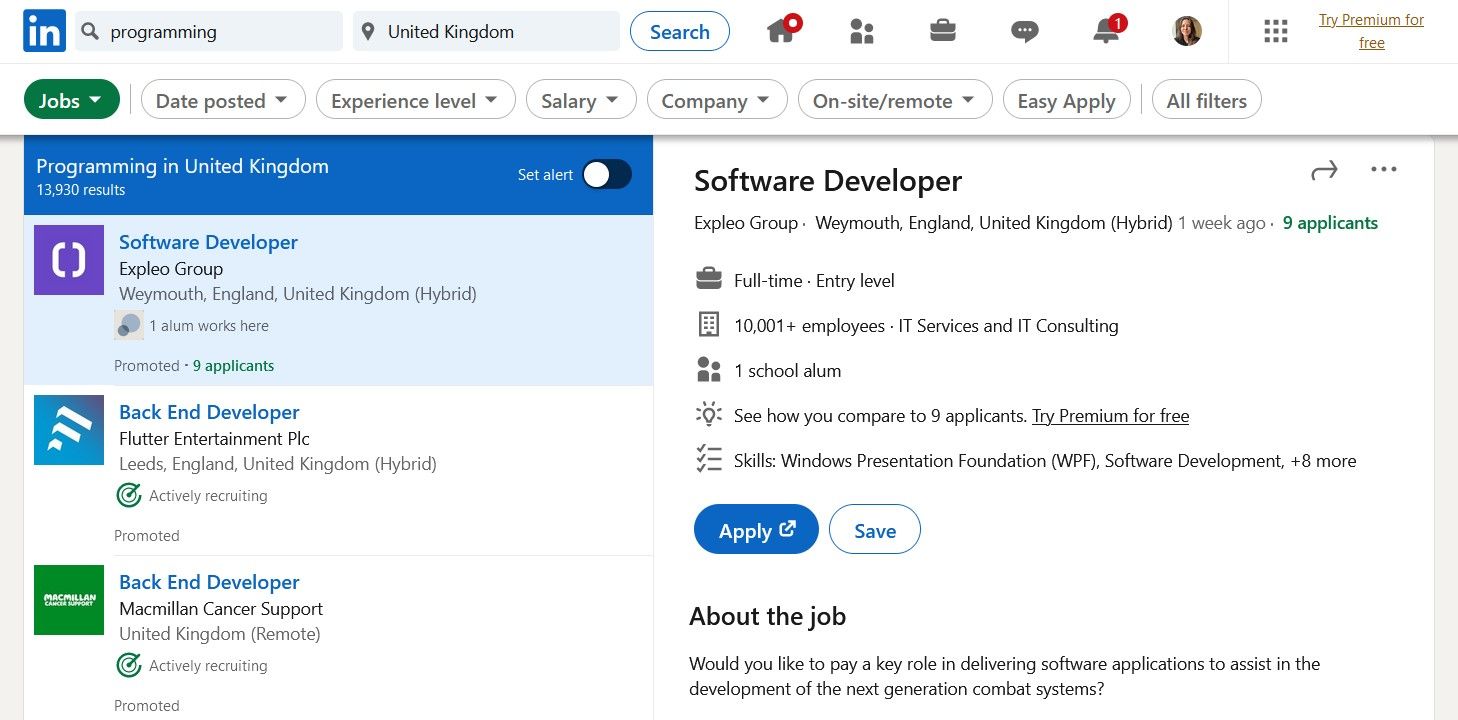Click the Actively recruiting checkmark icon
The width and height of the screenshot is (1458, 720).
pyautogui.click(x=129, y=494)
